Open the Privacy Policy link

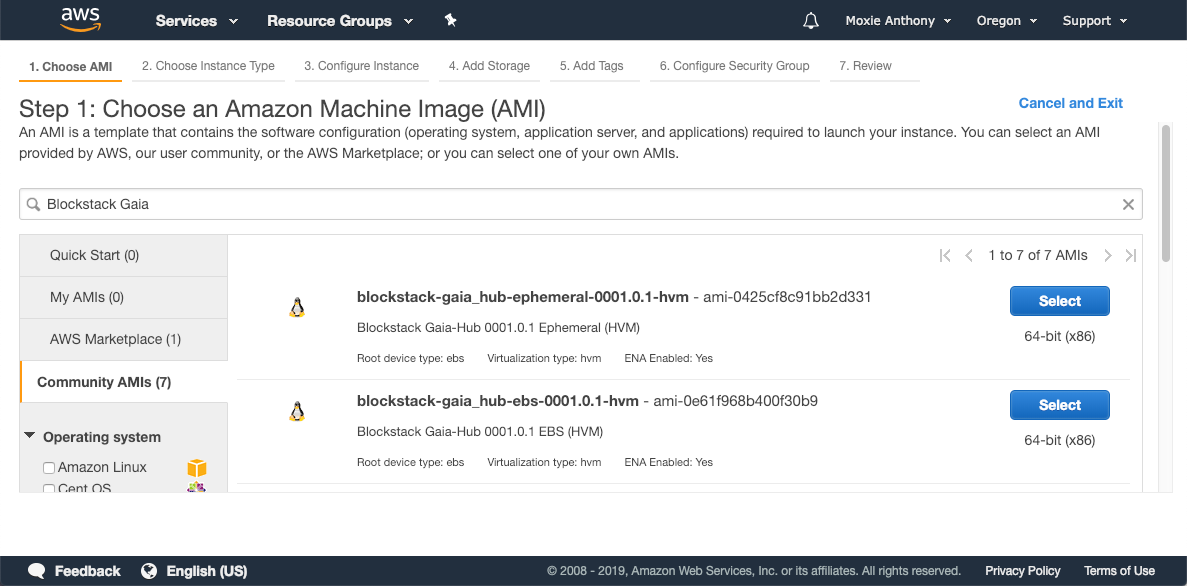point(1023,571)
